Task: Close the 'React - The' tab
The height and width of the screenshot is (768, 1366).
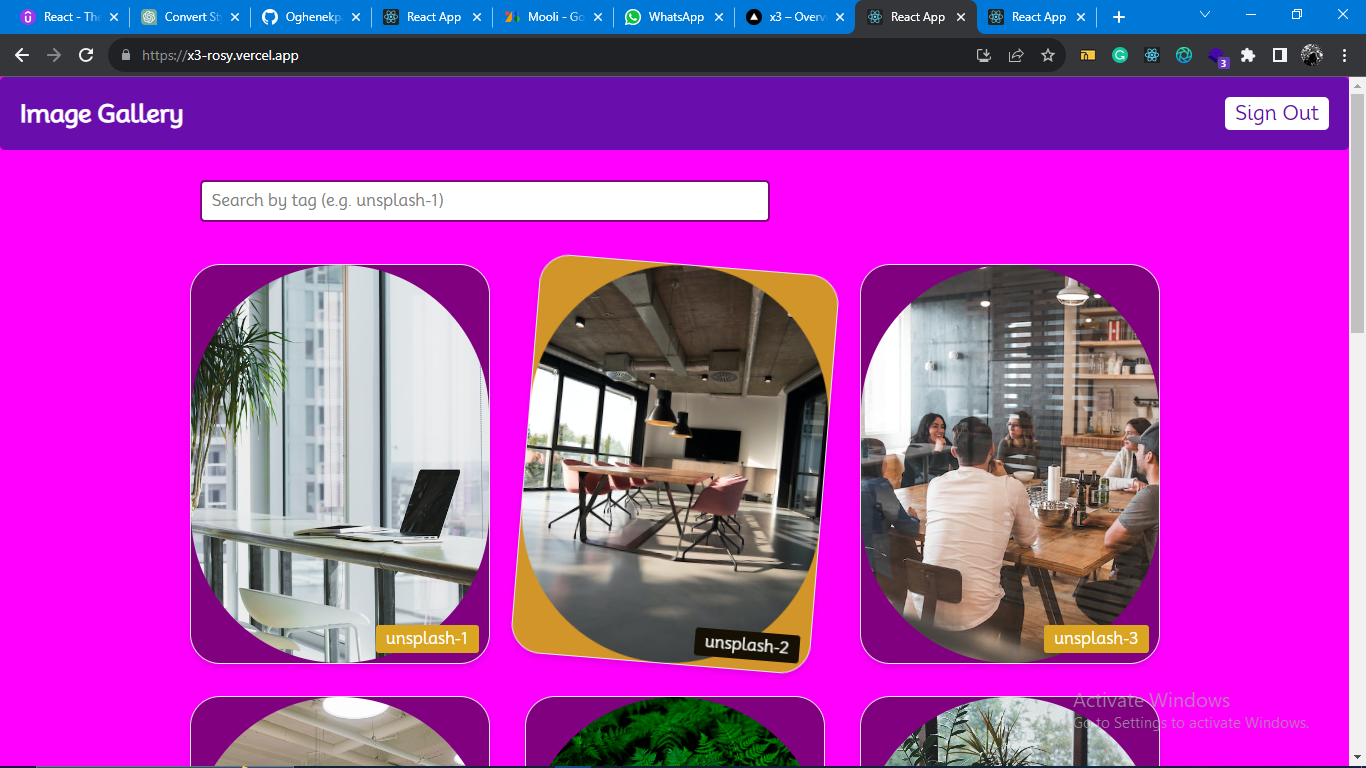Action: tap(113, 17)
